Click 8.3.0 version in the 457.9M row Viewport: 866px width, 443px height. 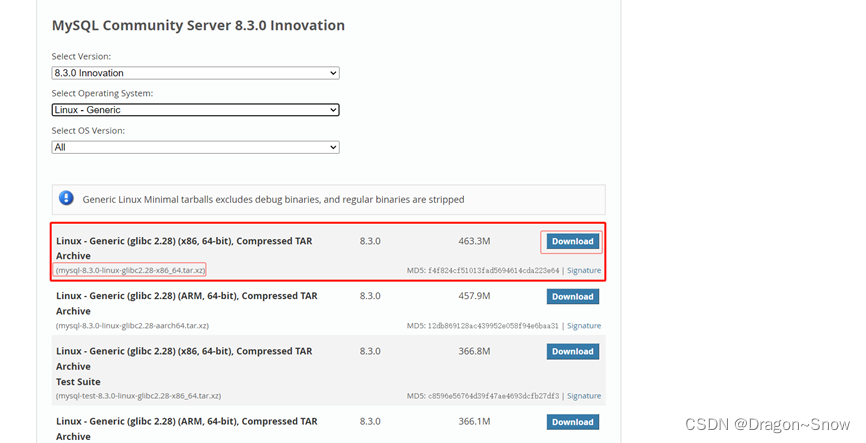(370, 296)
